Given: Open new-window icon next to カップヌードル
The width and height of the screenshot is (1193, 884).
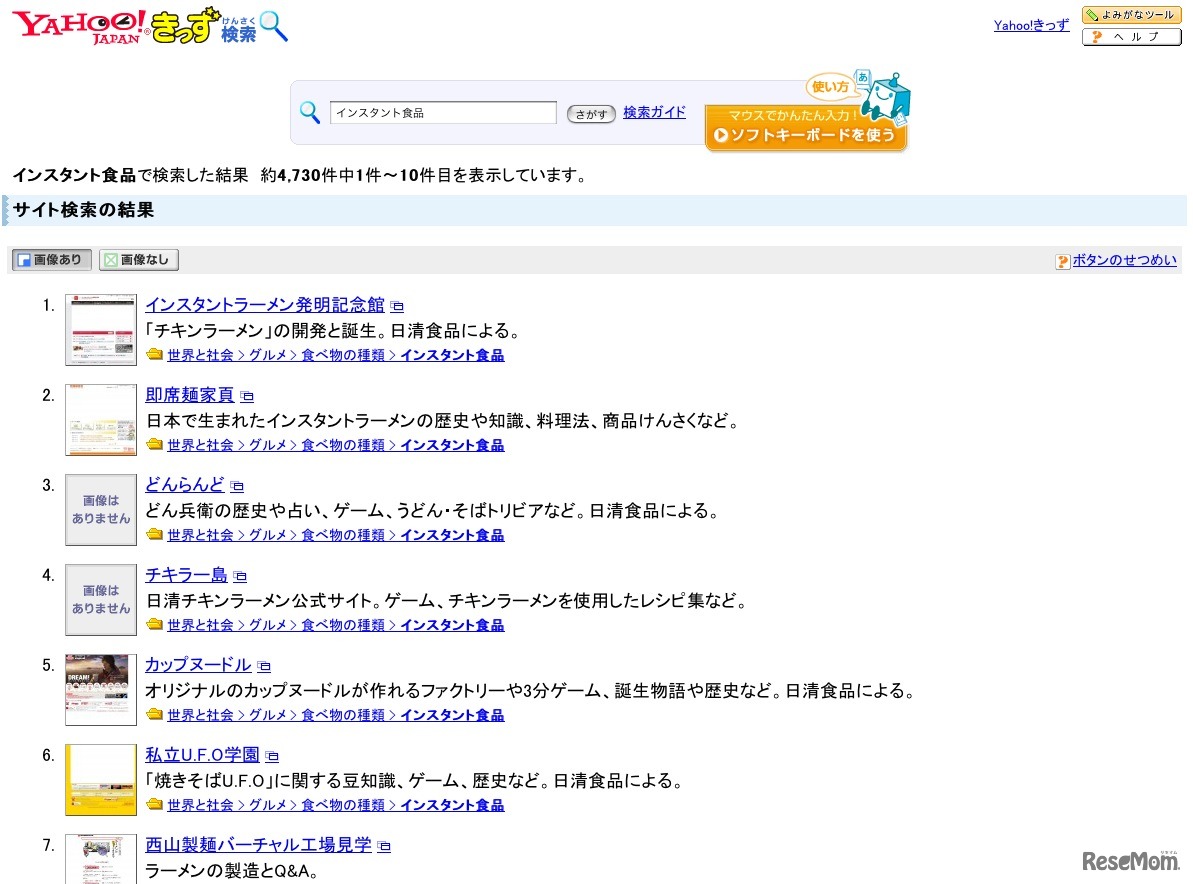Looking at the screenshot, I should coord(264,667).
